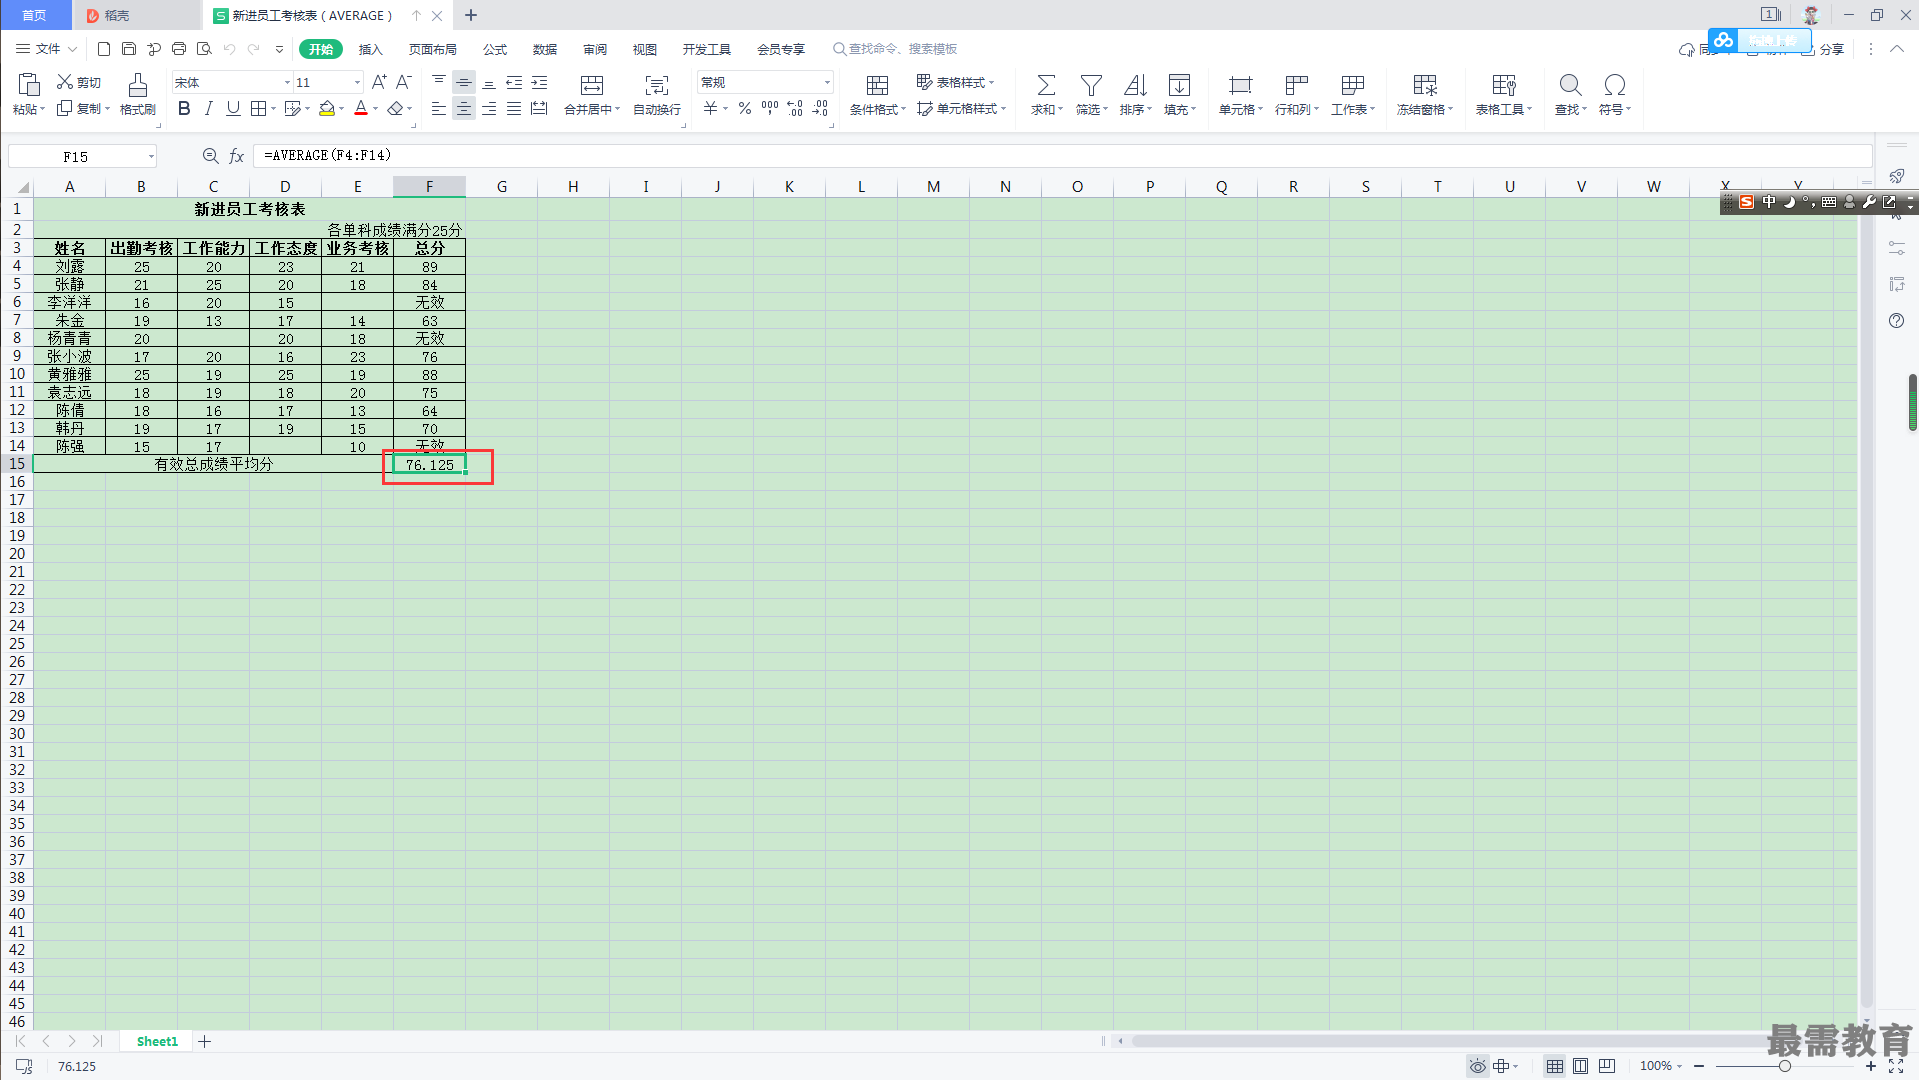
Task: Open the number format dropdown (常规)
Action: coord(827,82)
